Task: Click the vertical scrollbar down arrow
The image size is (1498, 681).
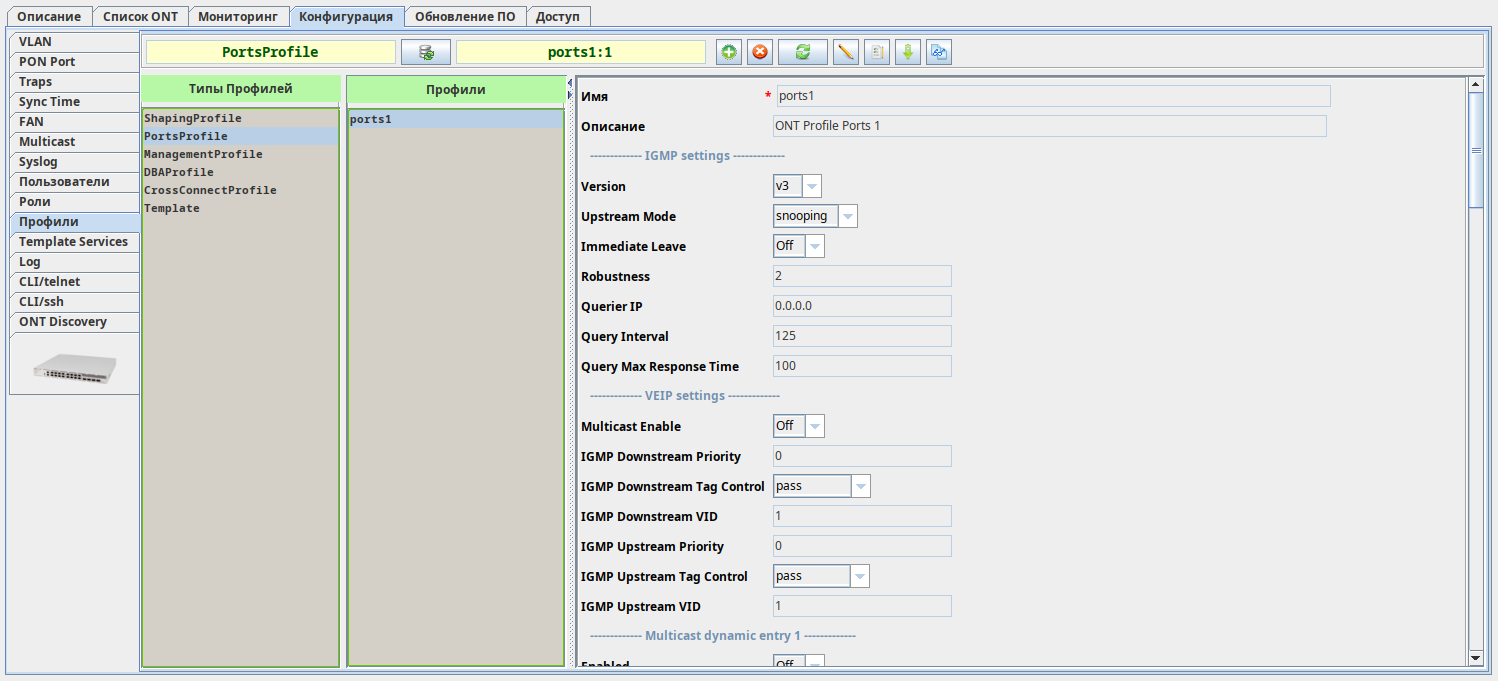Action: click(x=1475, y=657)
